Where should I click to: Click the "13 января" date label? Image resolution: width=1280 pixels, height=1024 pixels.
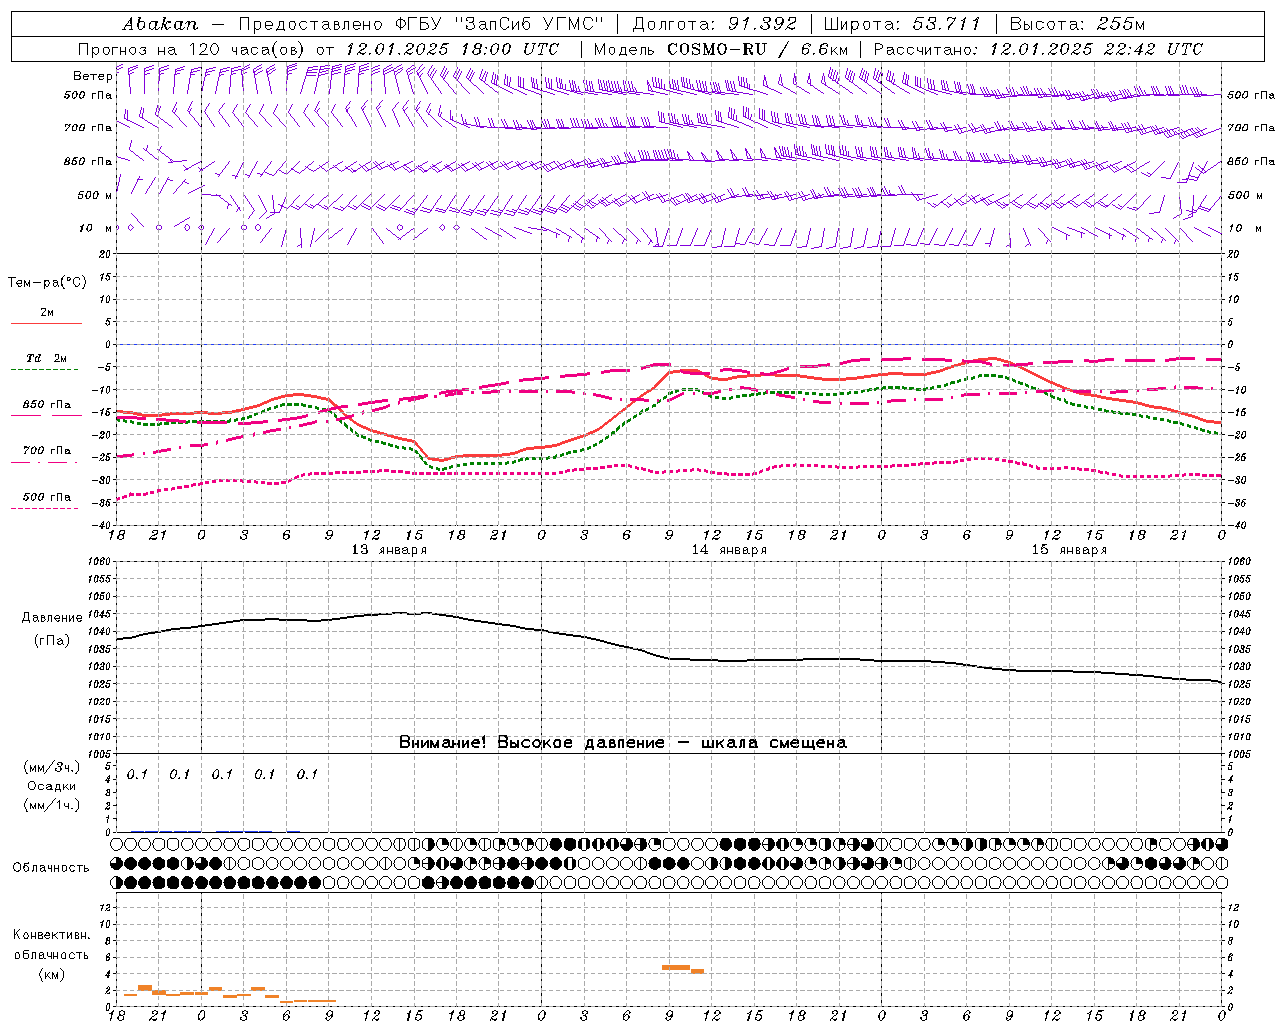click(x=389, y=550)
